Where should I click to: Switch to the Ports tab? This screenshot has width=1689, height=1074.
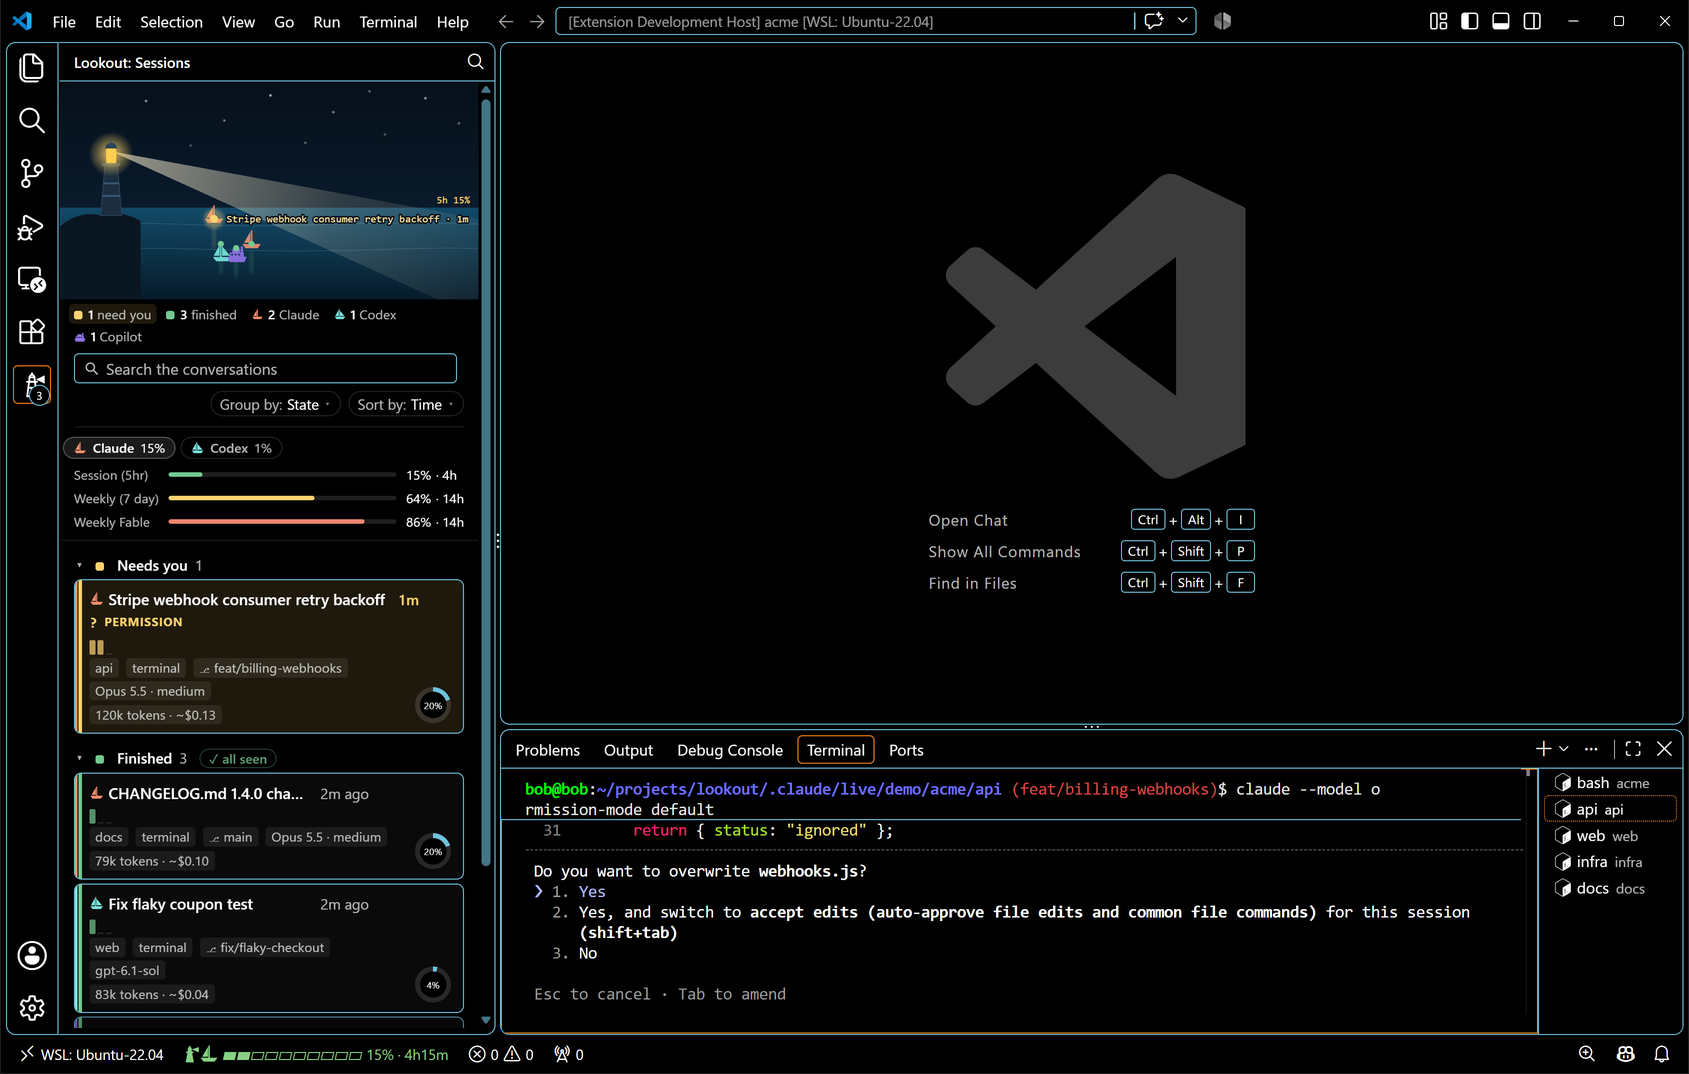click(x=906, y=750)
